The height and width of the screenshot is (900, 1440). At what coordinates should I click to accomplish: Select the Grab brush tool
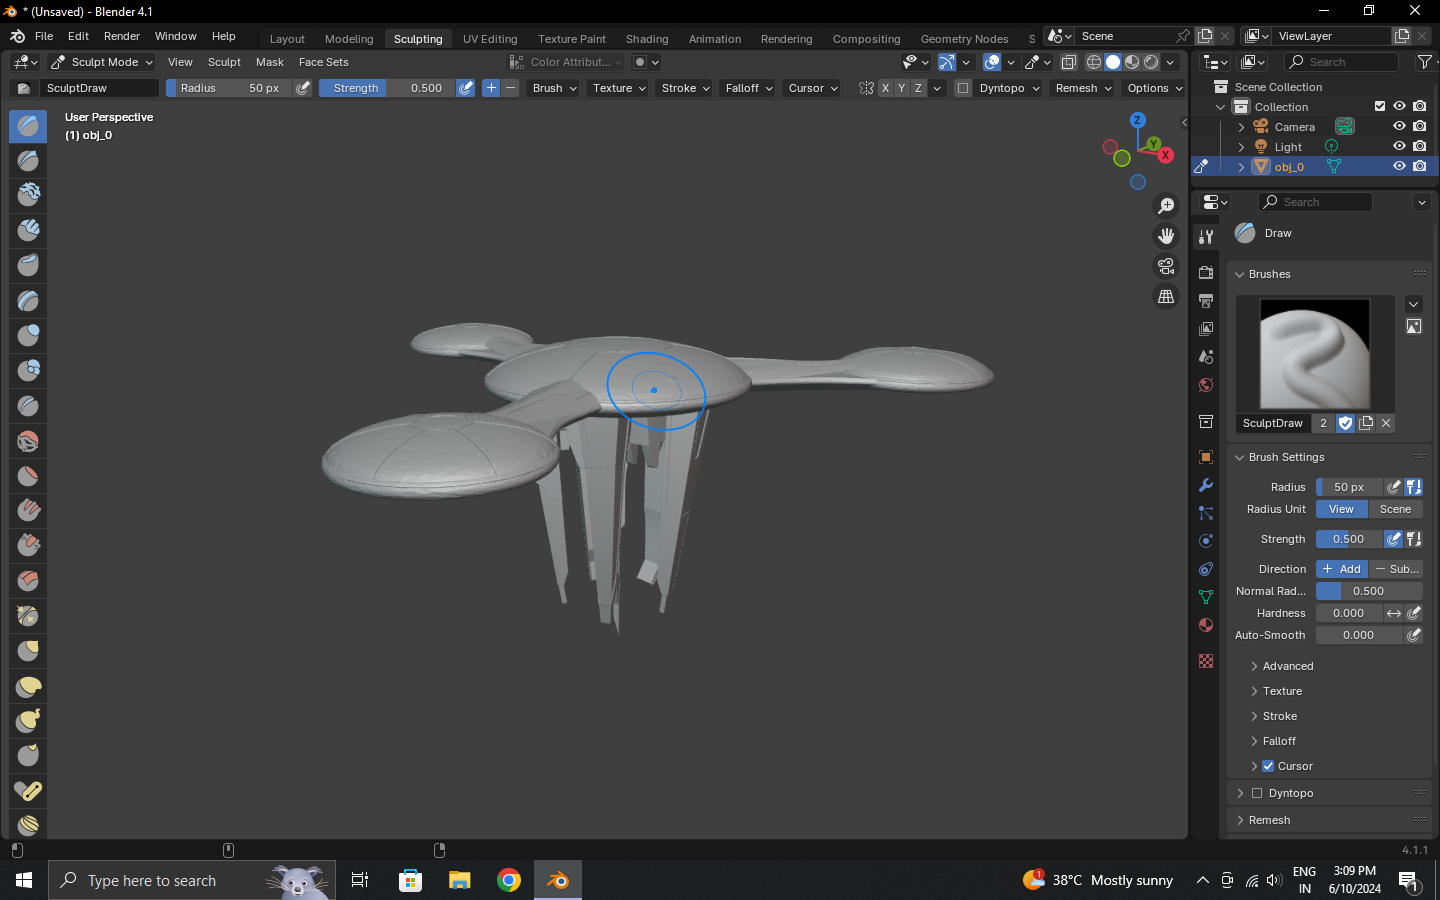click(28, 651)
